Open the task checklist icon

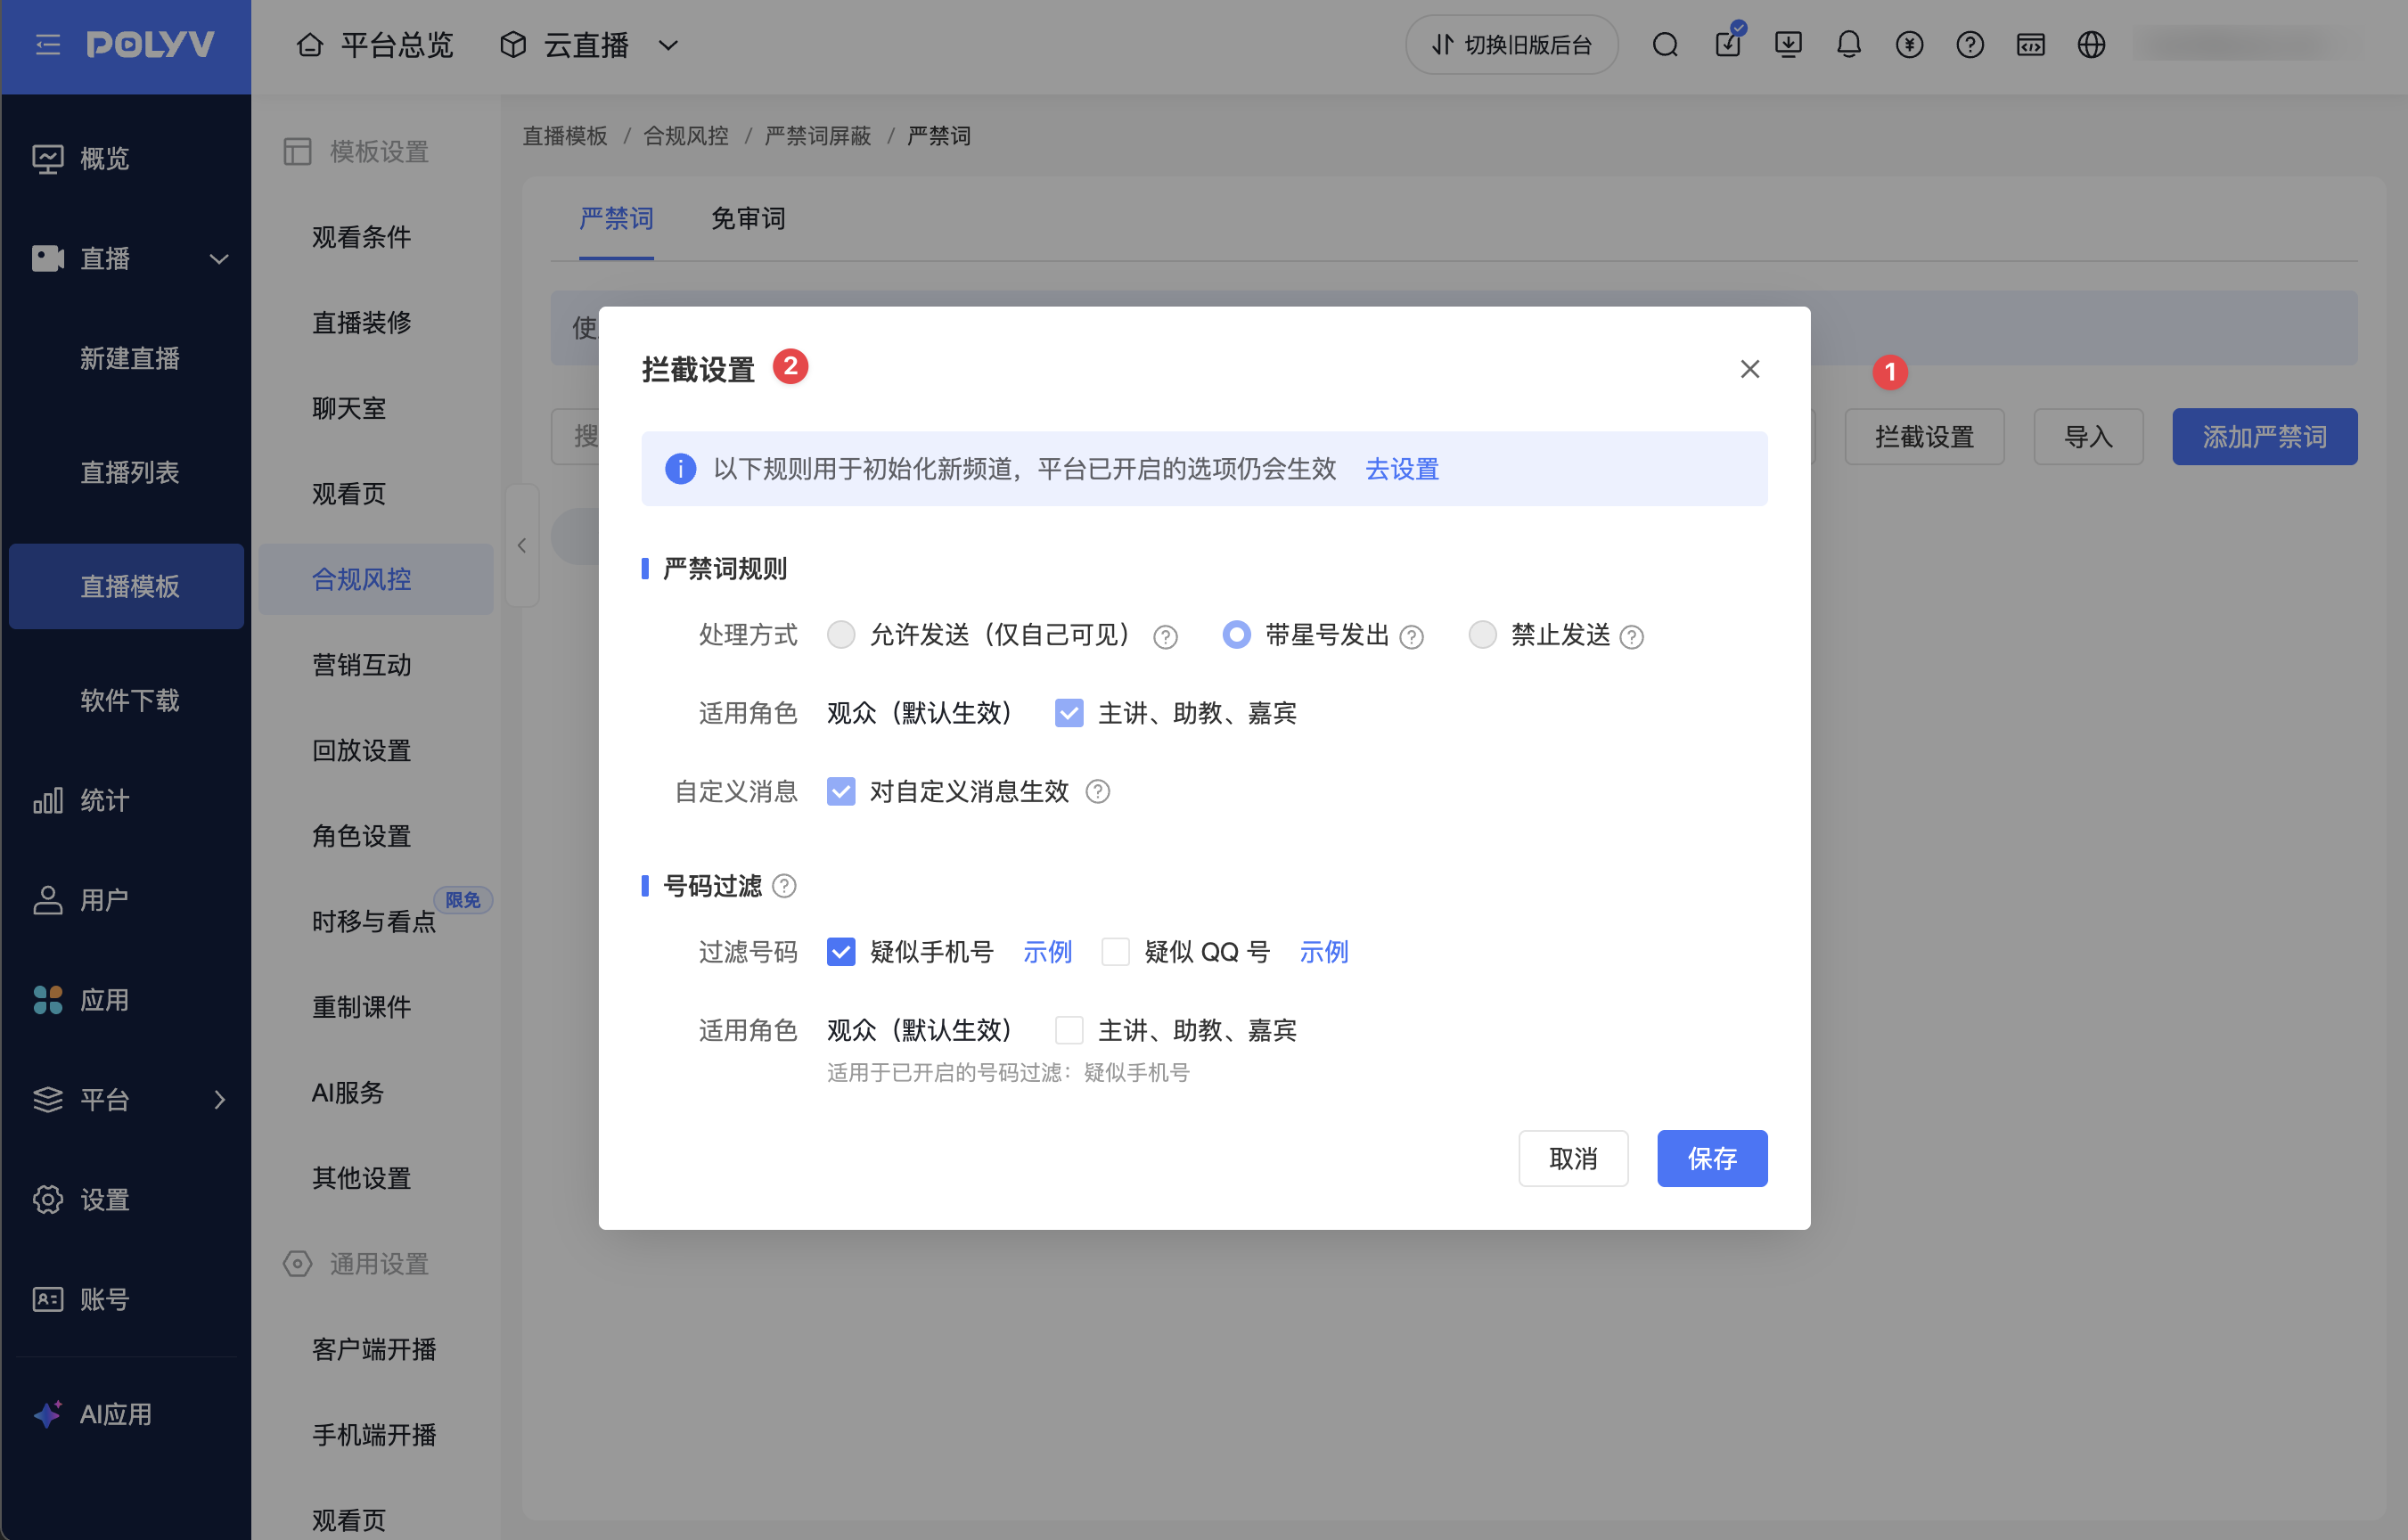coord(1728,45)
